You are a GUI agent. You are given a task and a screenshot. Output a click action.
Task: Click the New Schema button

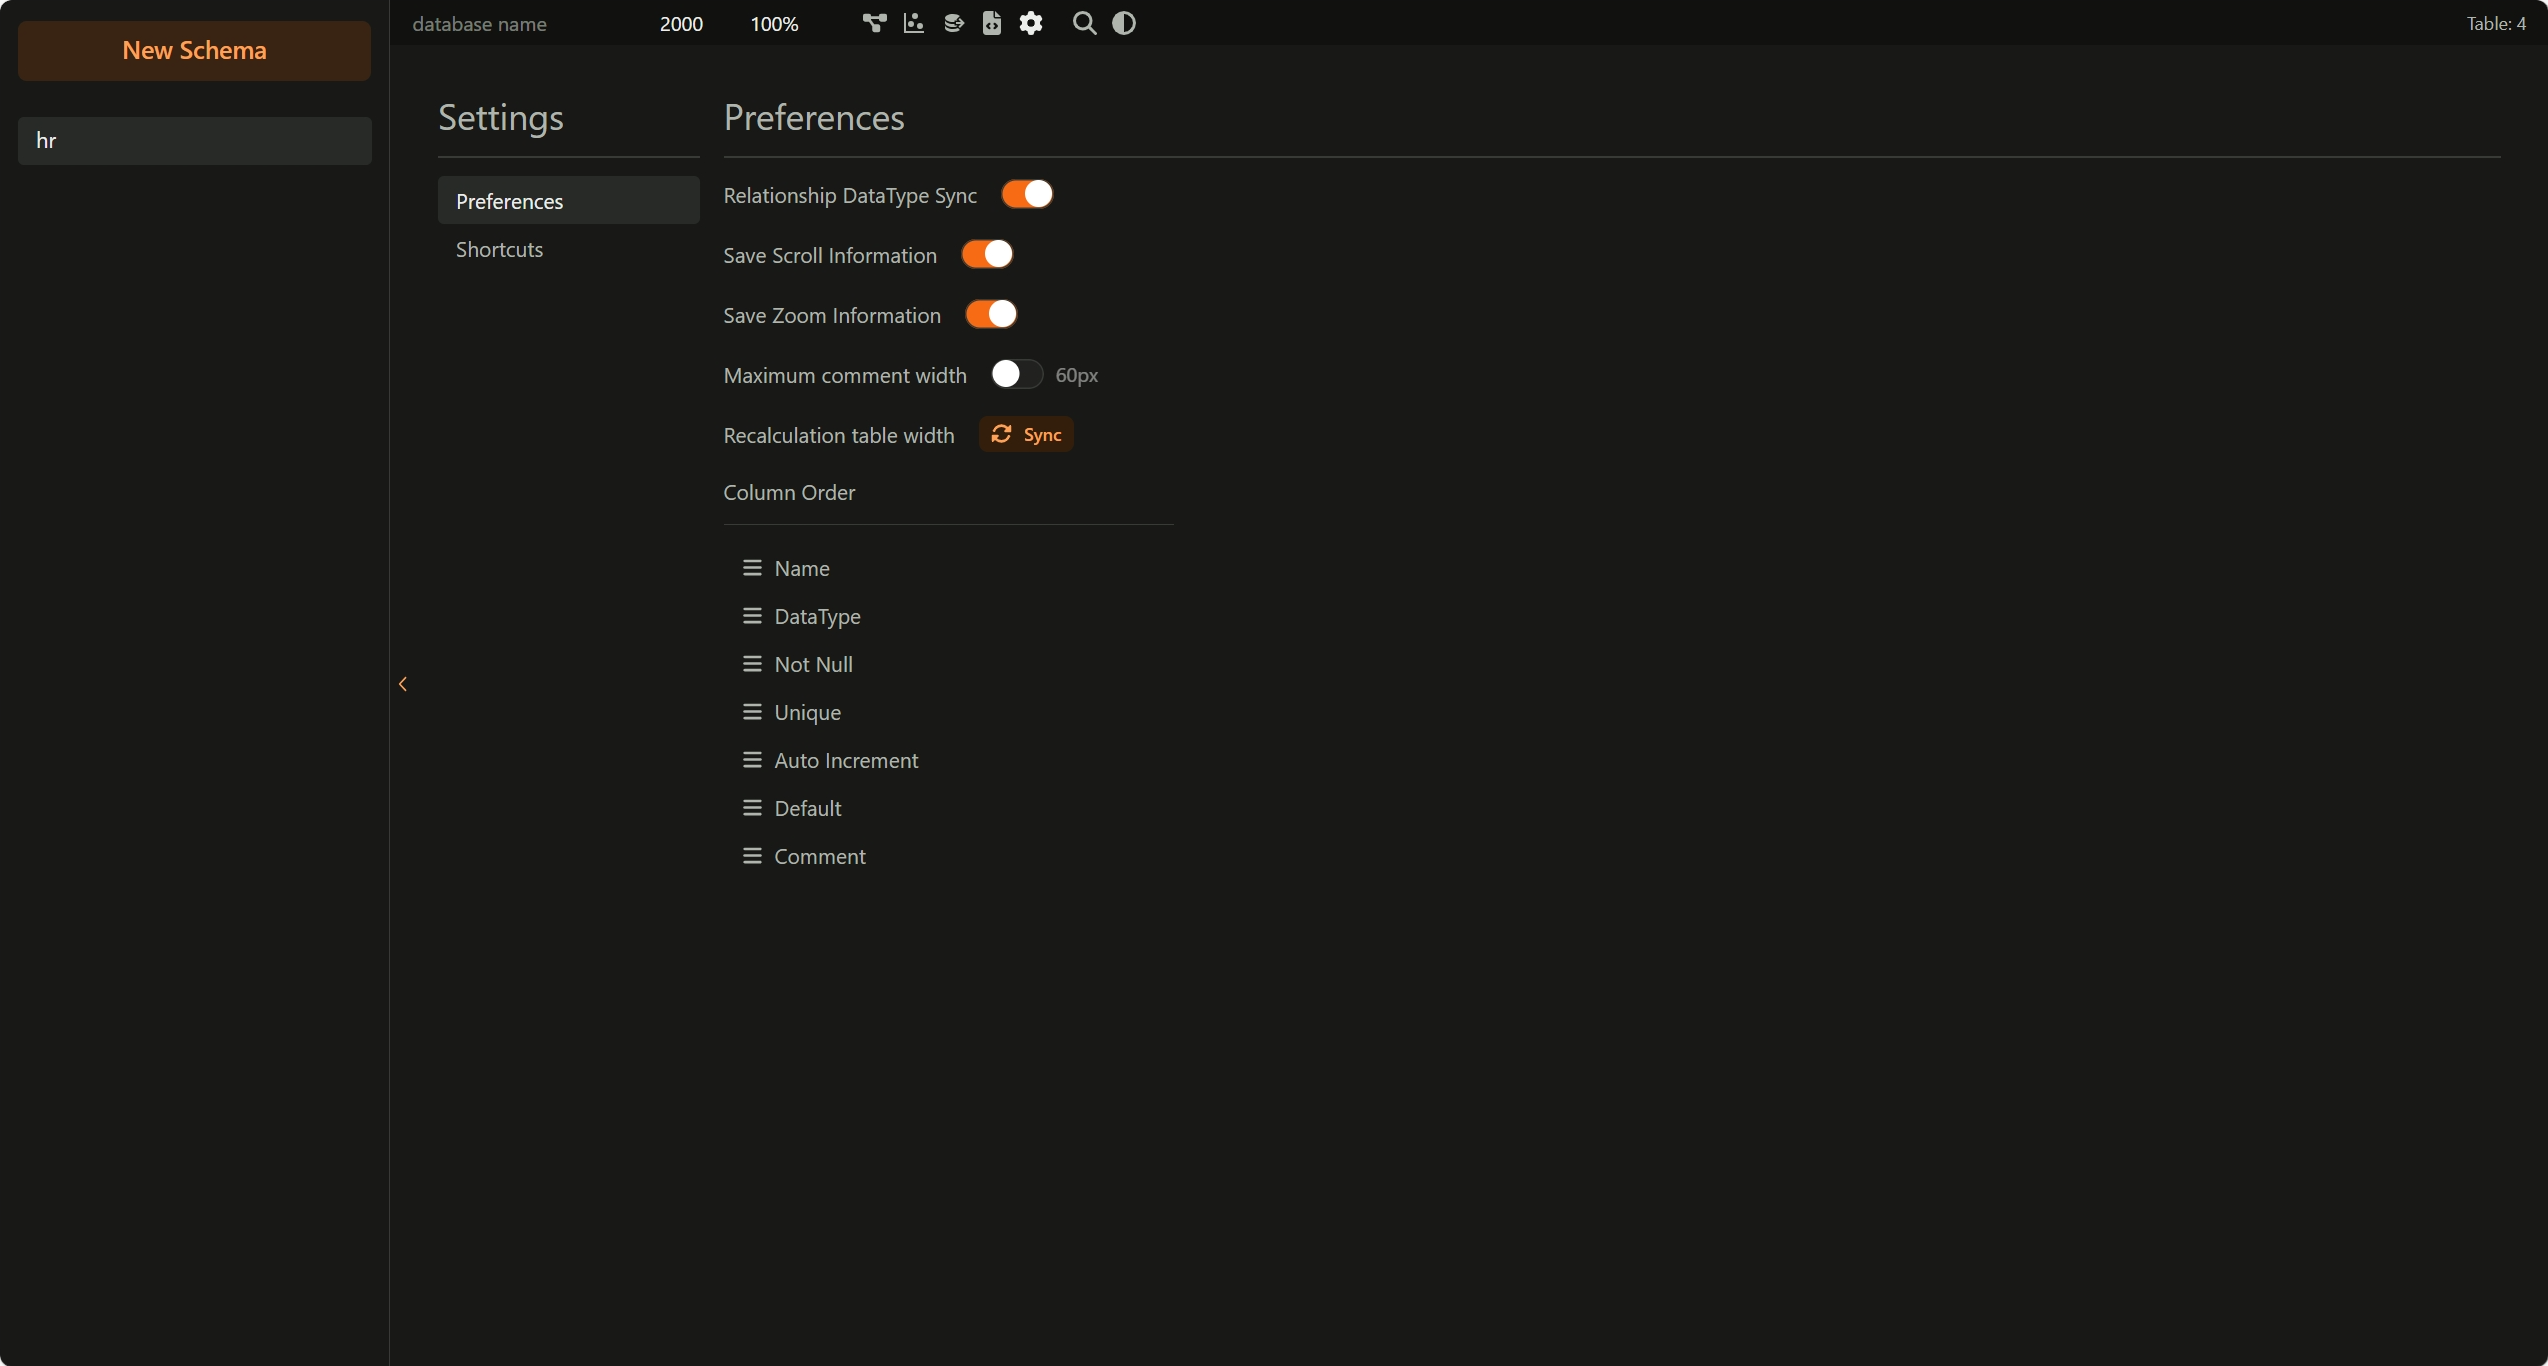(194, 50)
